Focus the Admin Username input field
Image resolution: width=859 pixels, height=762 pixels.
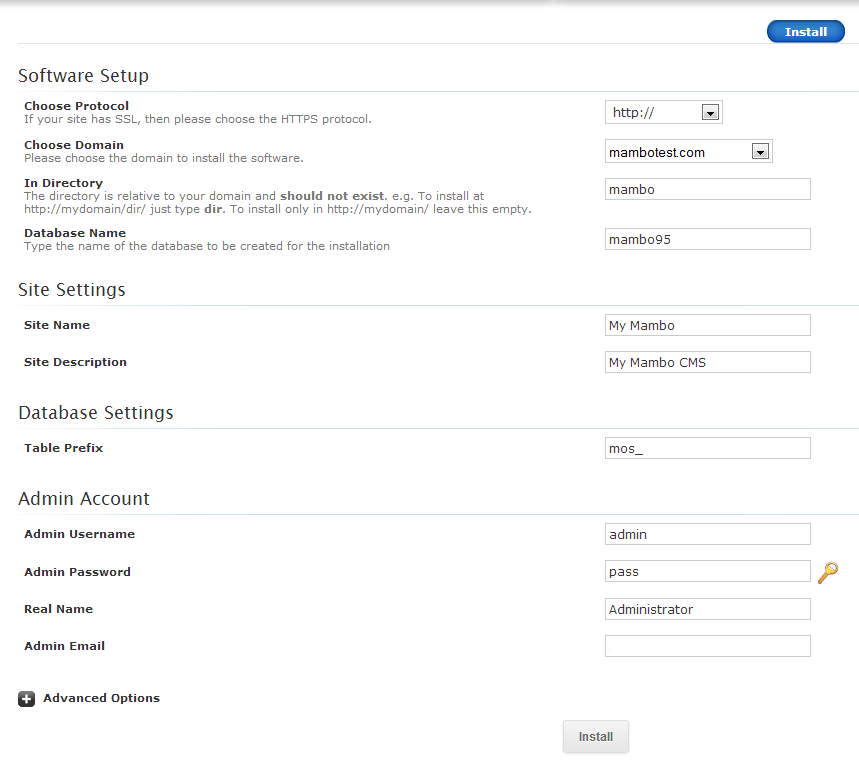point(707,534)
